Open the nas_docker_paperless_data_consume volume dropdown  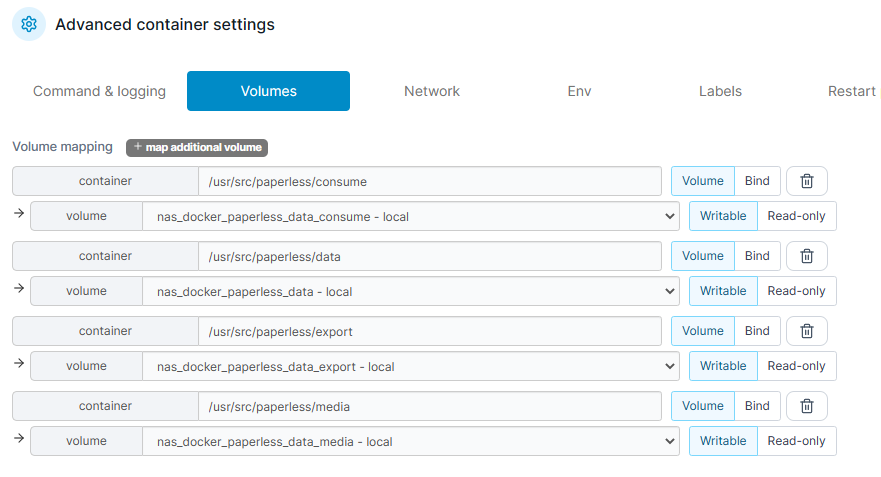[411, 216]
